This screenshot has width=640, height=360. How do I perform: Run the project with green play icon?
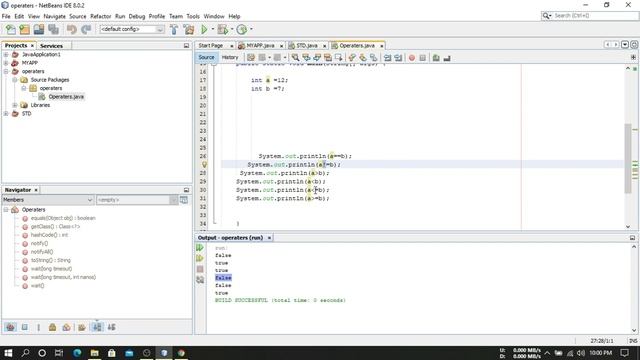(204, 29)
